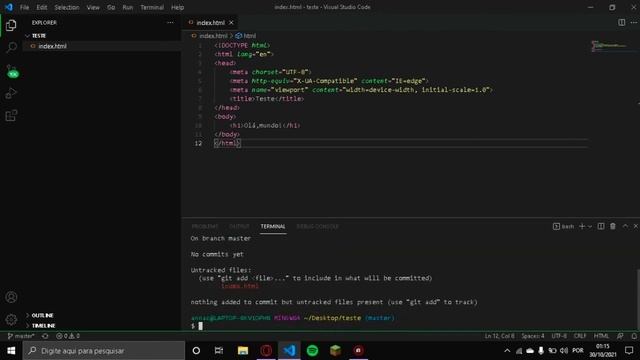This screenshot has width=640, height=360.
Task: Open the Help menu
Action: coord(178,7)
